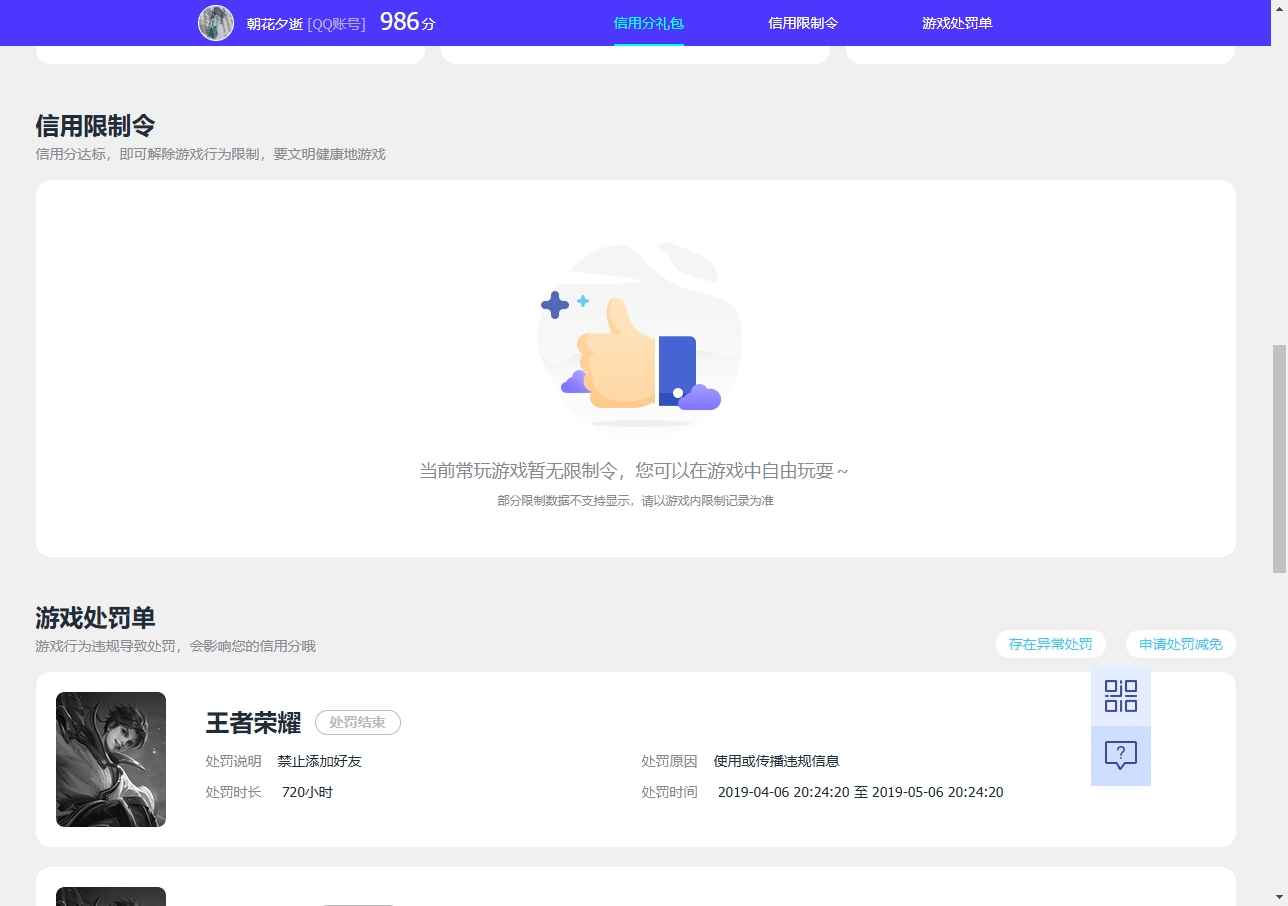Click the 存在异常处罚 button
The image size is (1288, 906).
click(x=1050, y=644)
